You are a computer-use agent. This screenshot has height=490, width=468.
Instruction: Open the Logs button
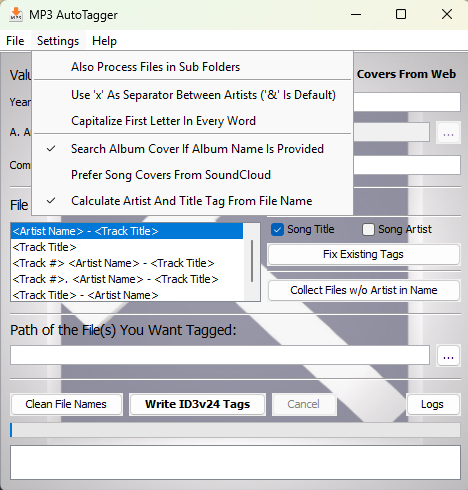point(433,404)
